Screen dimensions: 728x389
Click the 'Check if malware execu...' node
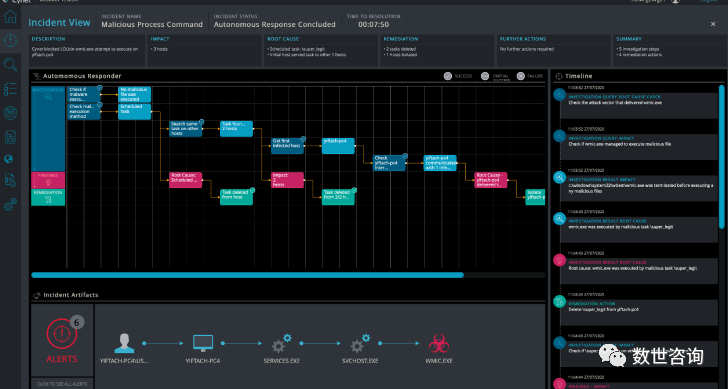84,95
